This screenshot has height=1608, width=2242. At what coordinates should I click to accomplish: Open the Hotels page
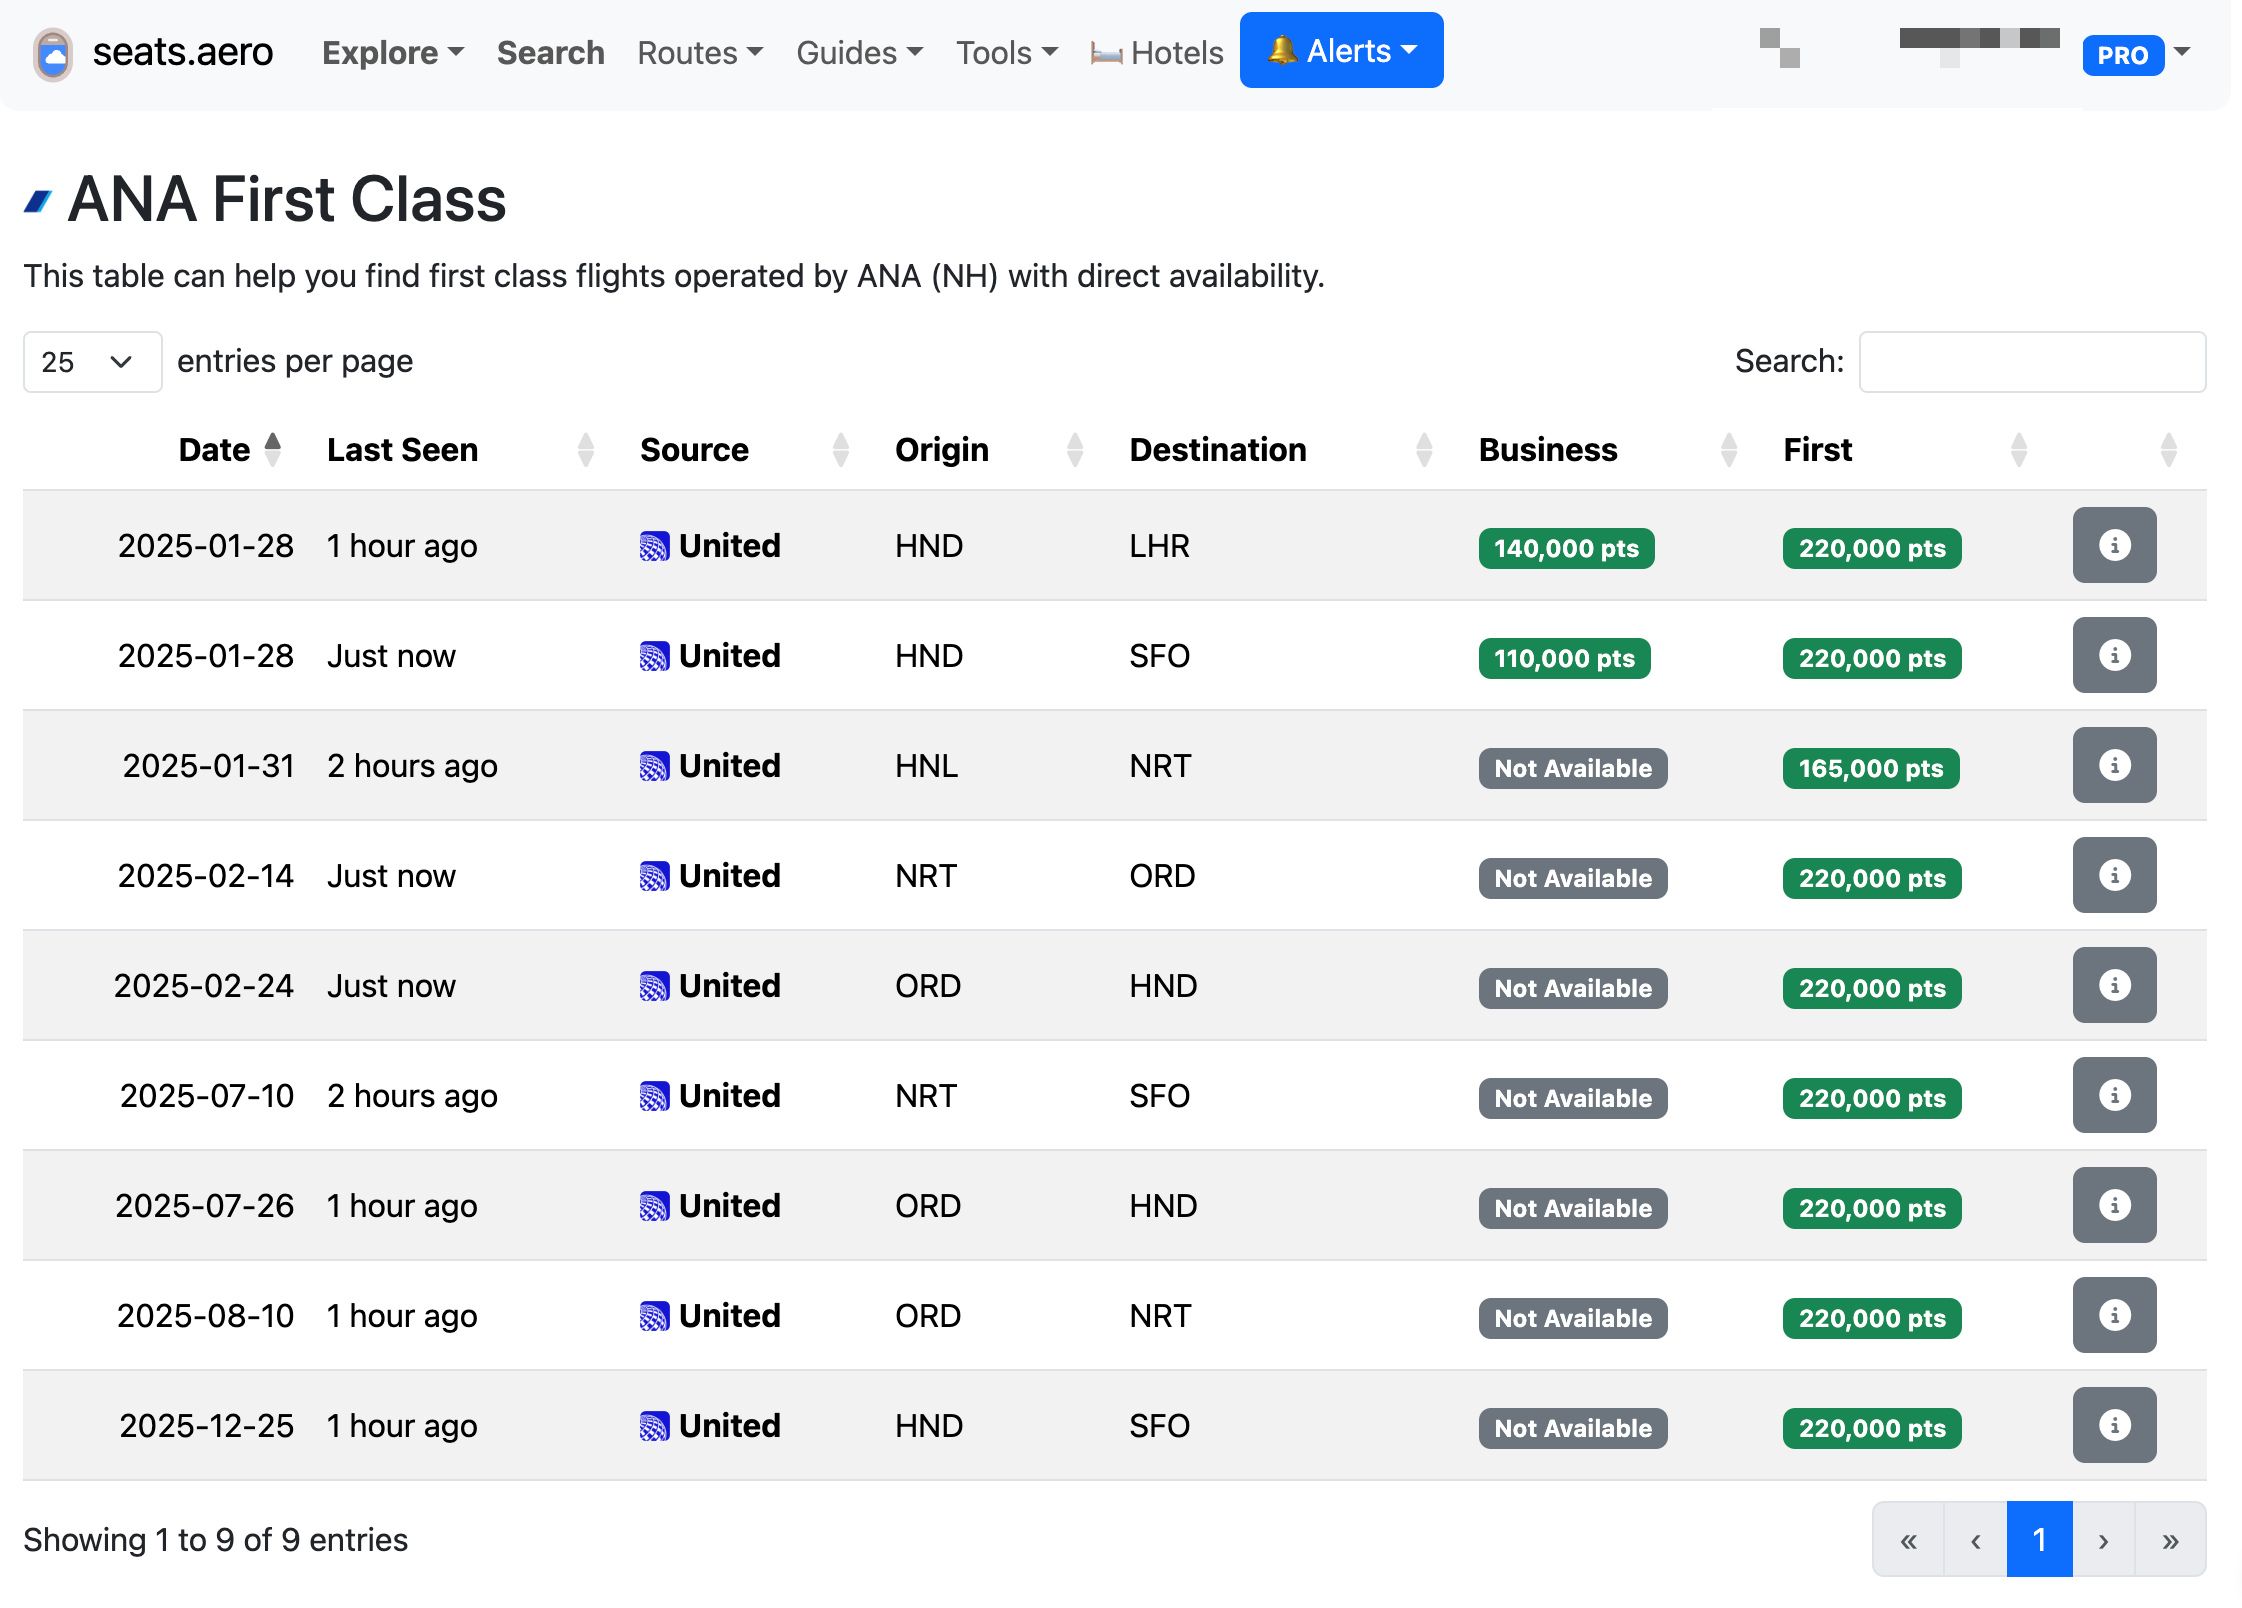1157,52
